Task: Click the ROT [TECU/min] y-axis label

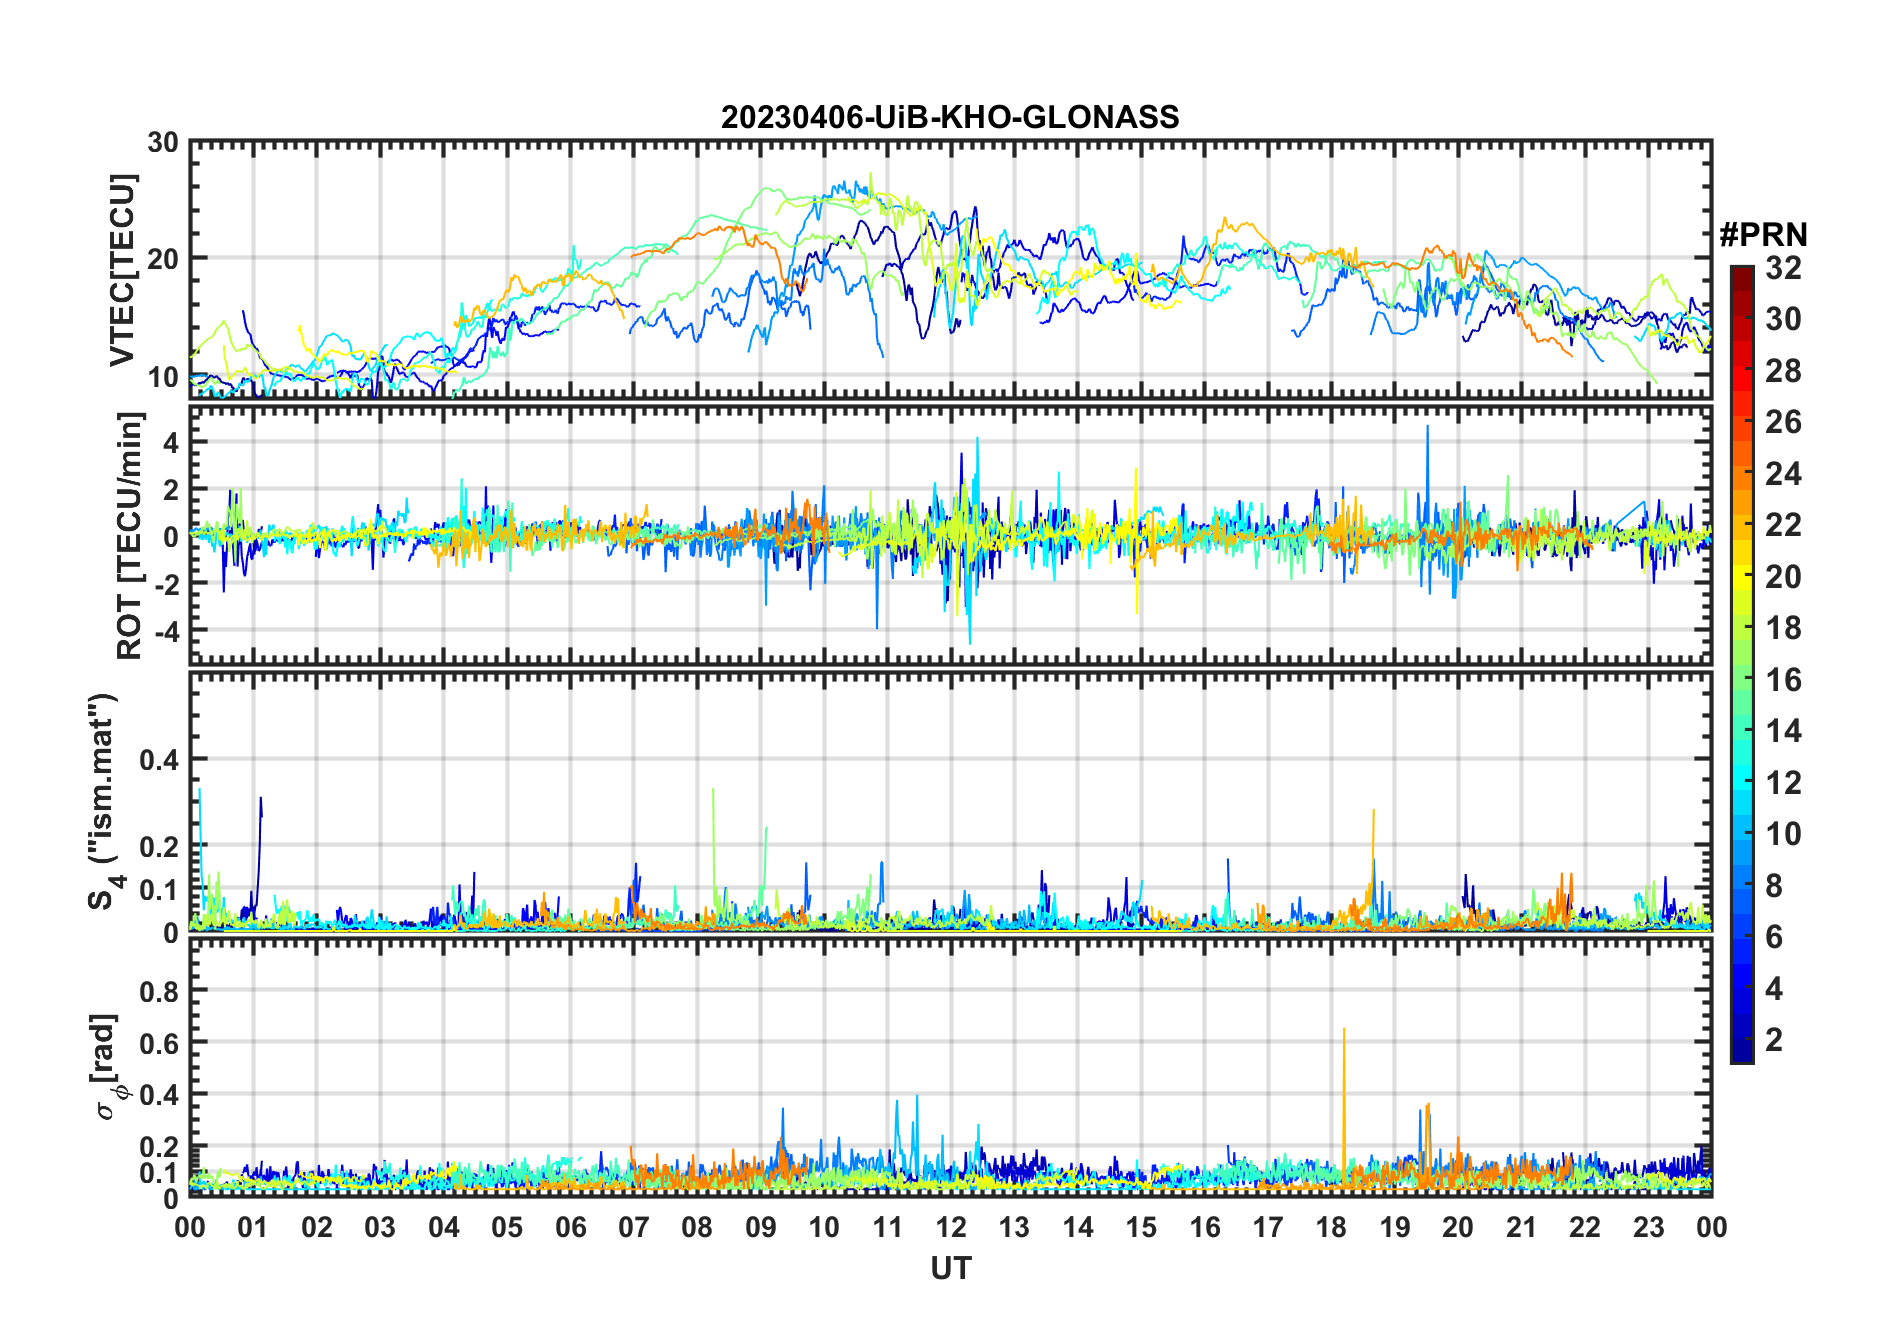Action: 129,535
